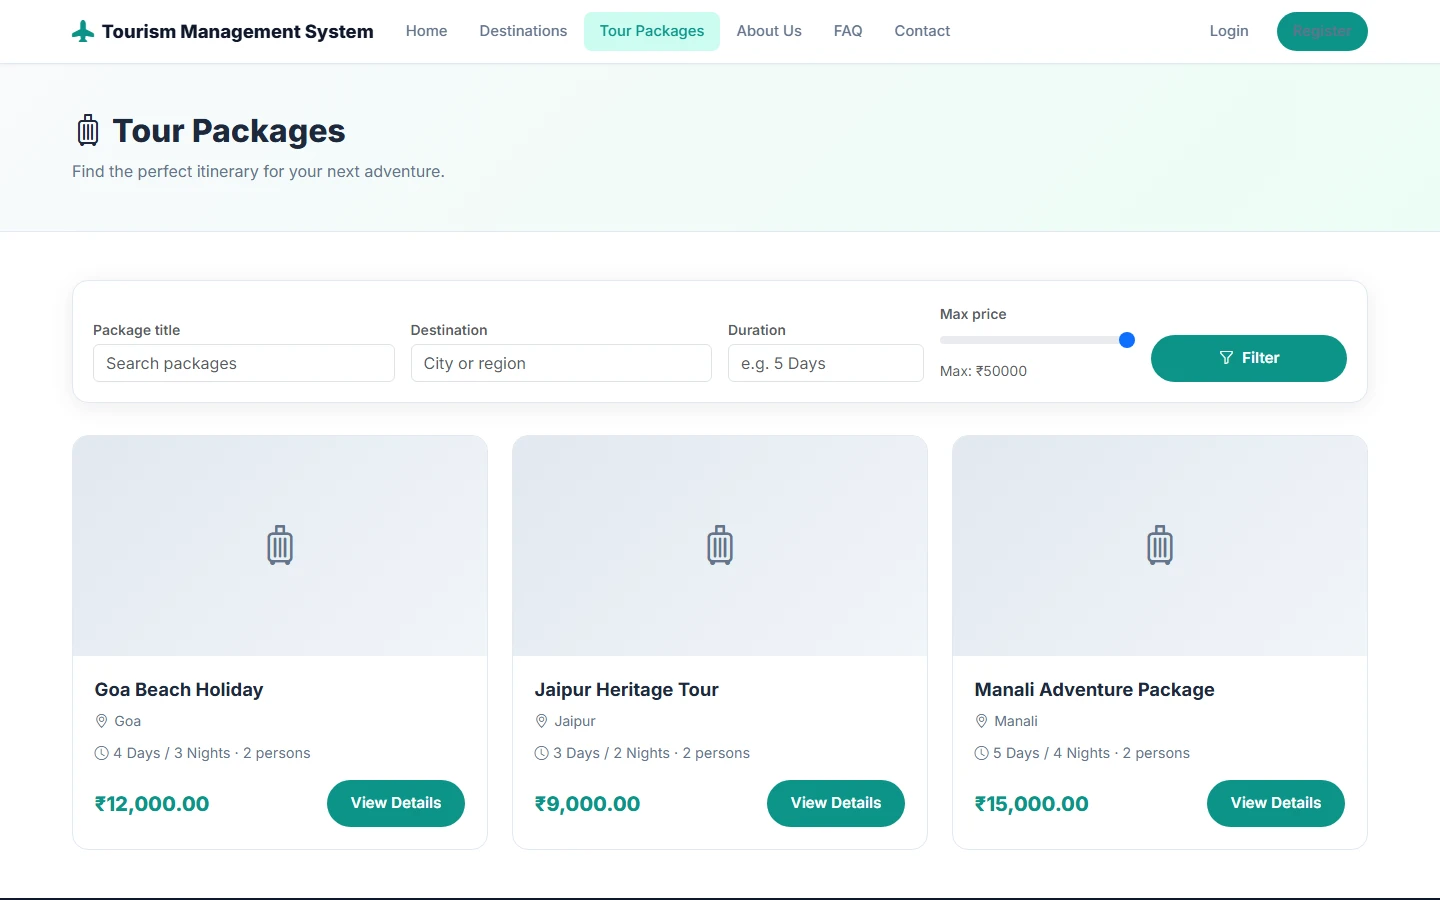Click the suitcase placeholder in Goa Beach Holiday card
Image resolution: width=1440 pixels, height=900 pixels.
coord(280,546)
